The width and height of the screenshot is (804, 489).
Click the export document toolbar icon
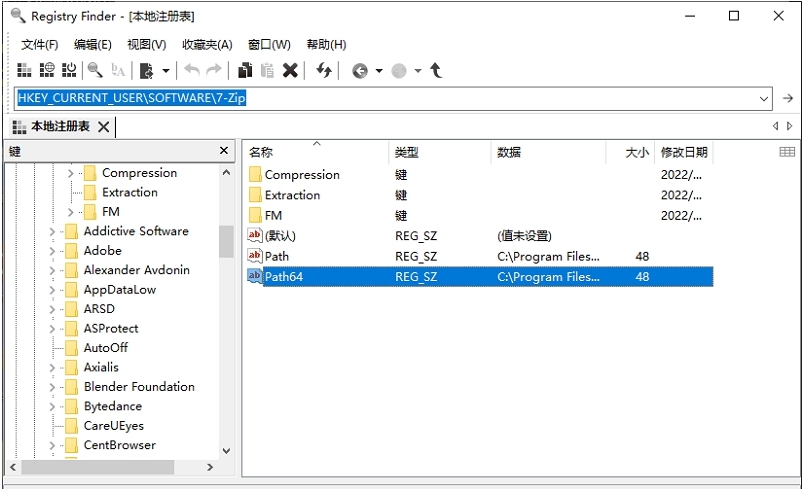pos(147,70)
